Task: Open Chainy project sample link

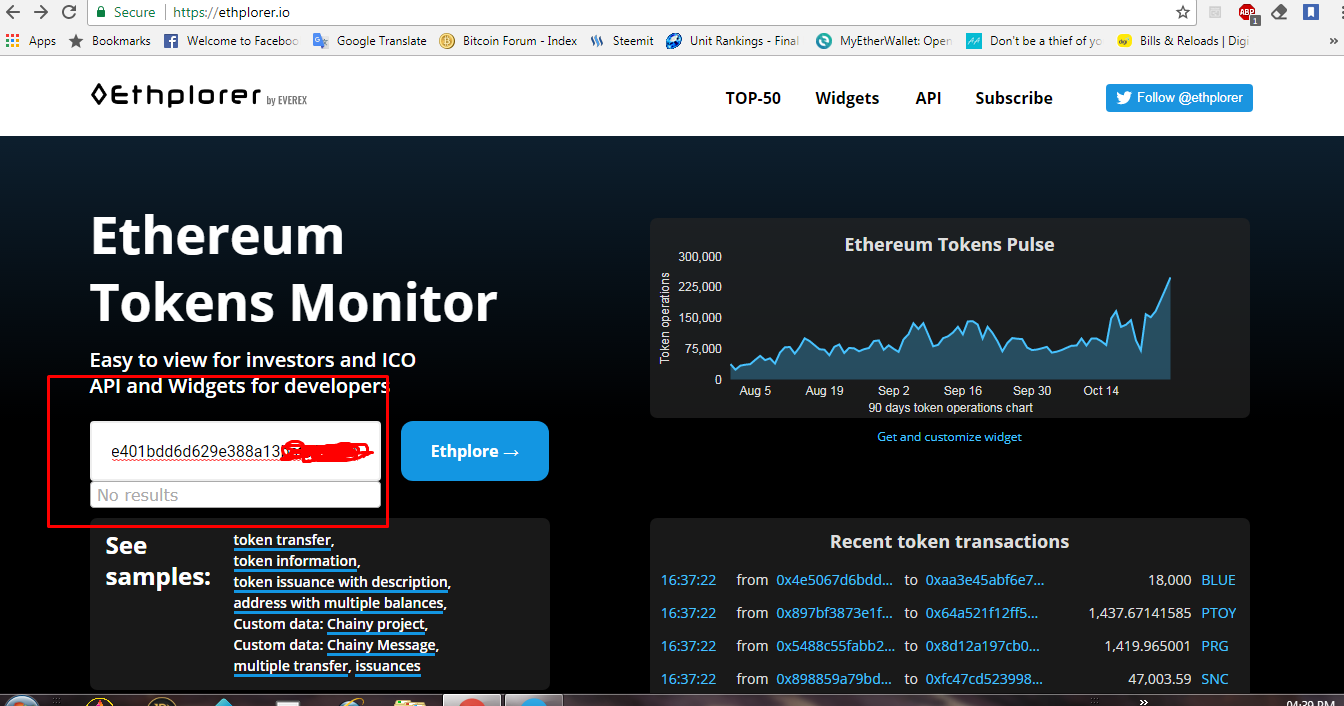Action: click(x=376, y=624)
